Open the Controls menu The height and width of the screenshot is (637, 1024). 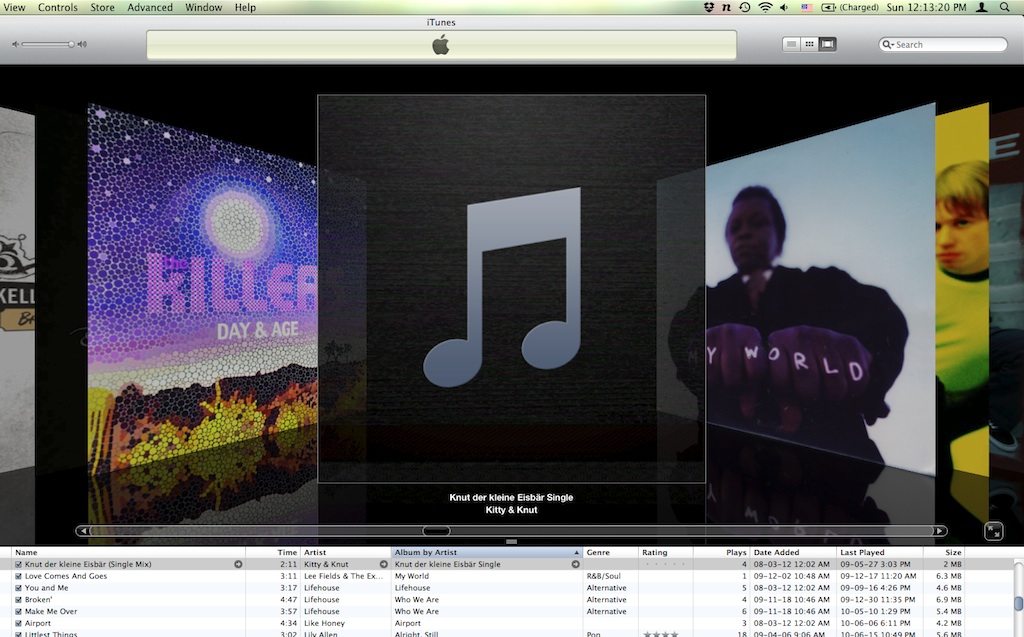(57, 7)
